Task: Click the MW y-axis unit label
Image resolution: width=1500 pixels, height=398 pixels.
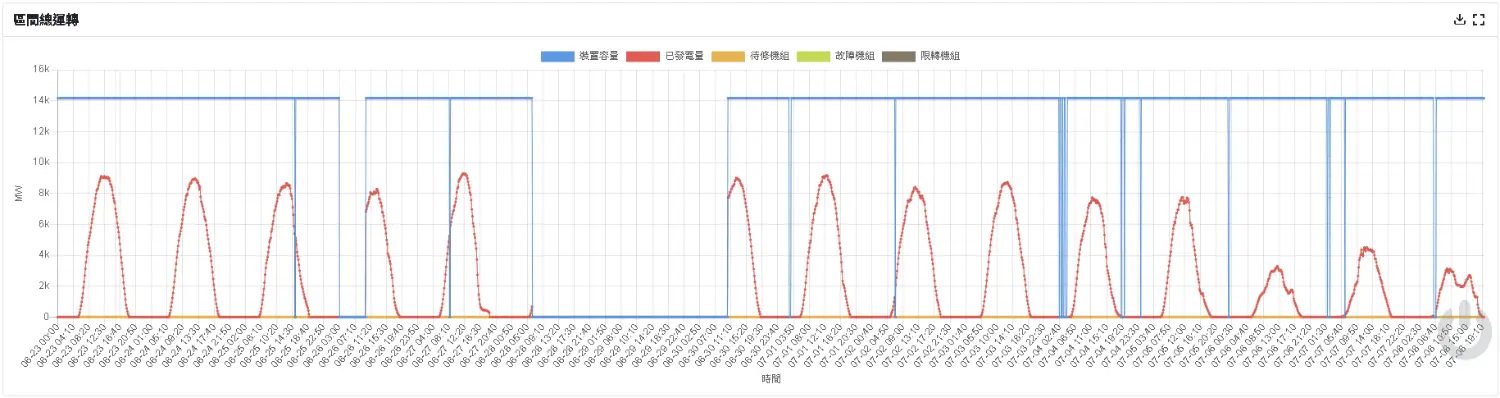Action: tap(19, 194)
